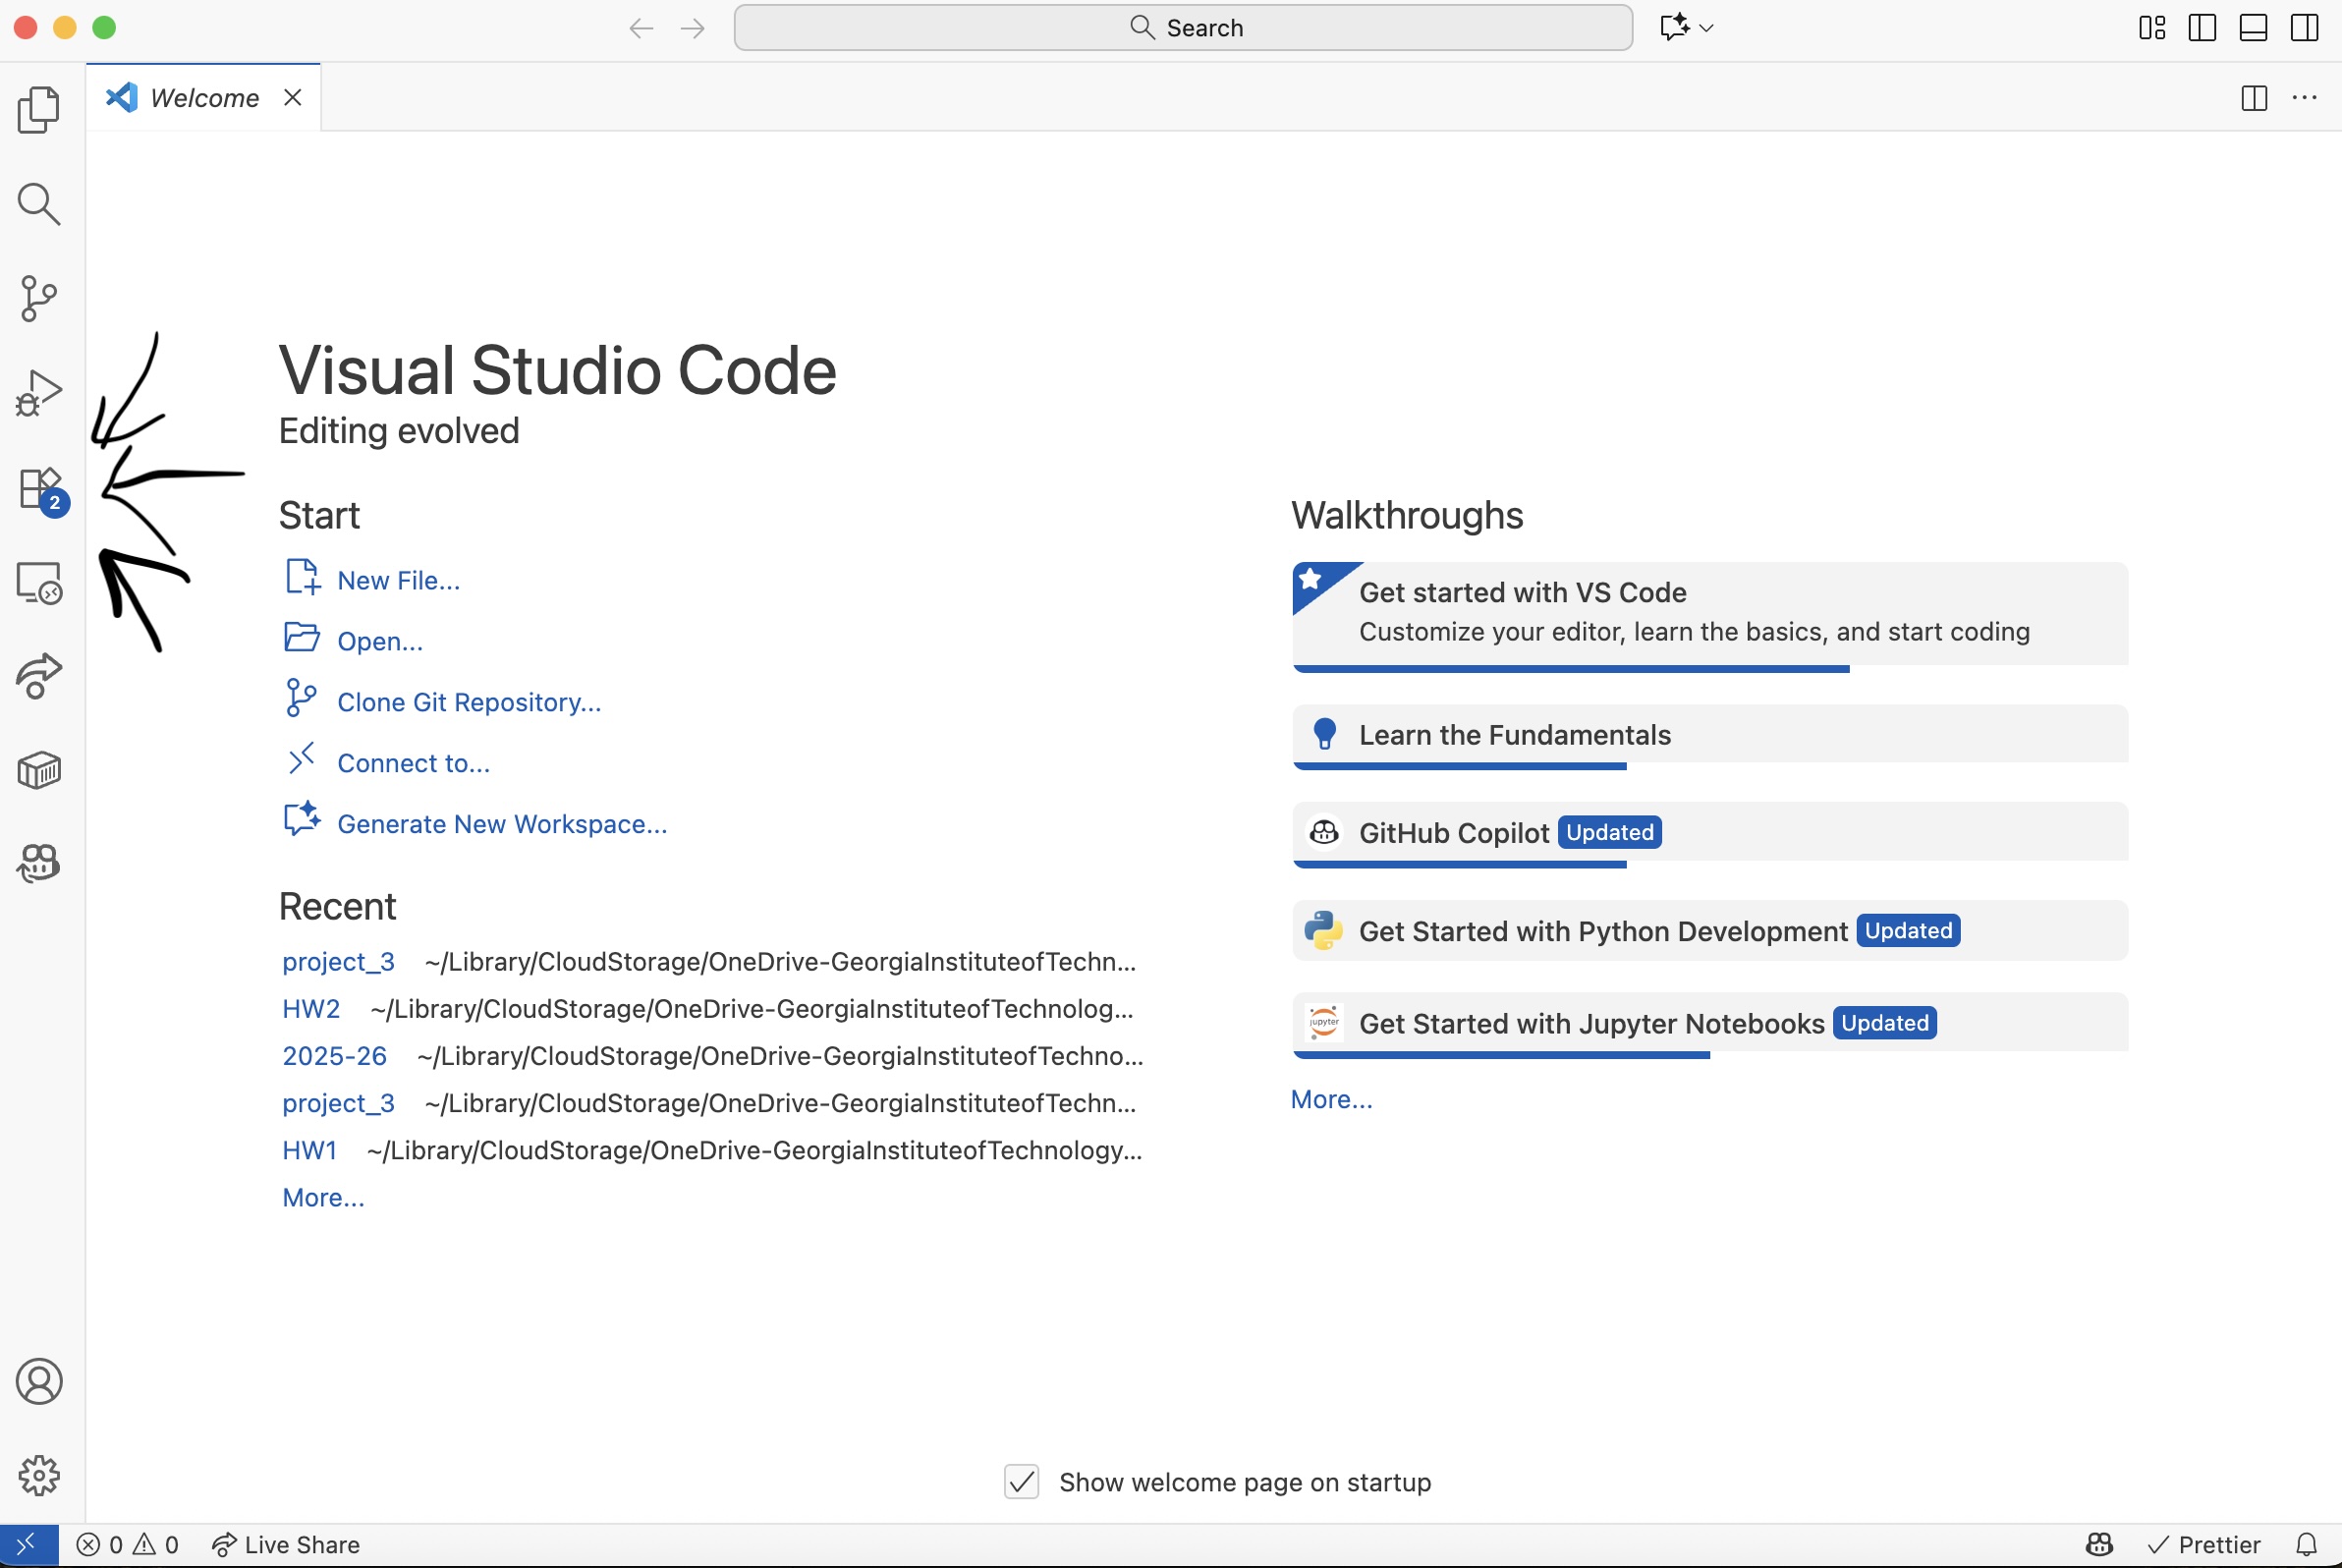Open the Remote Explorer view
Viewport: 2342px width, 1568px height.
pyautogui.click(x=39, y=582)
